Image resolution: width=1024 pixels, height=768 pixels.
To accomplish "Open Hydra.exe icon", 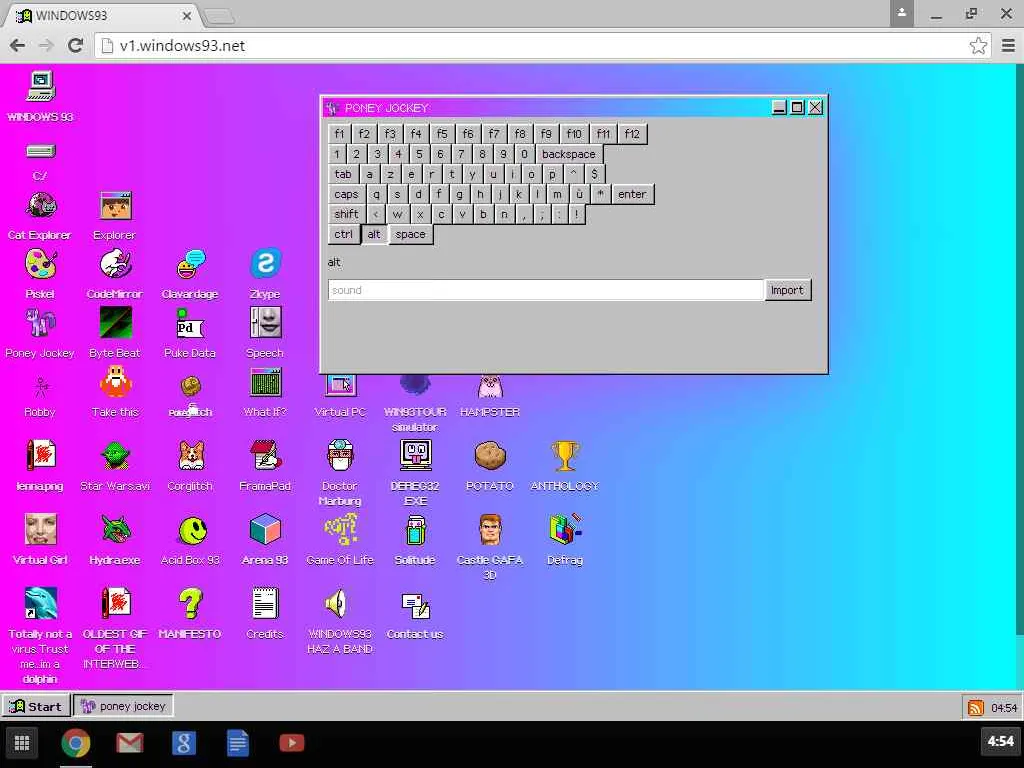I will point(116,529).
